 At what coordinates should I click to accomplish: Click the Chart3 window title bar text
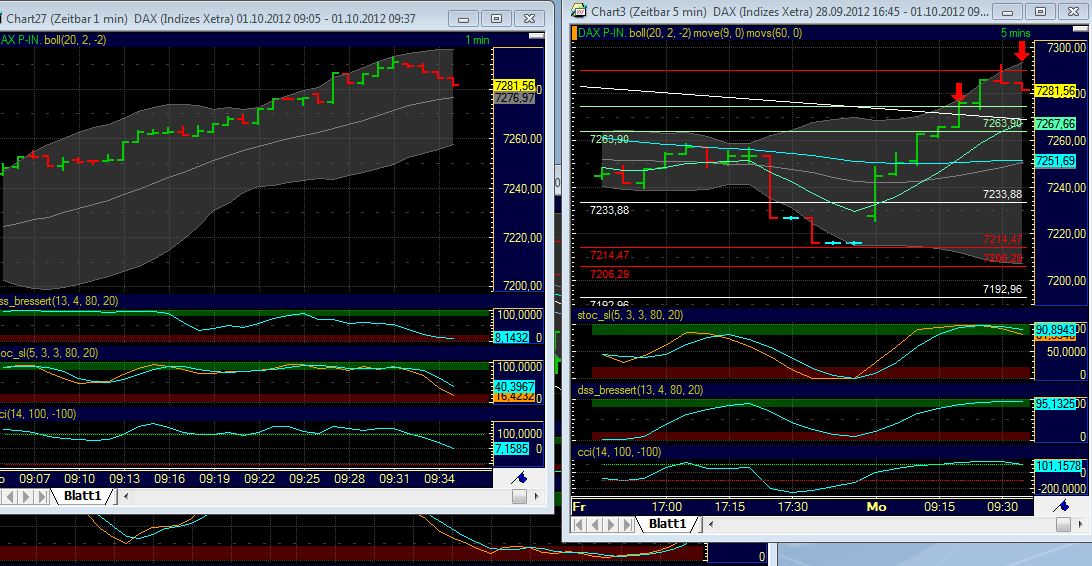point(790,11)
